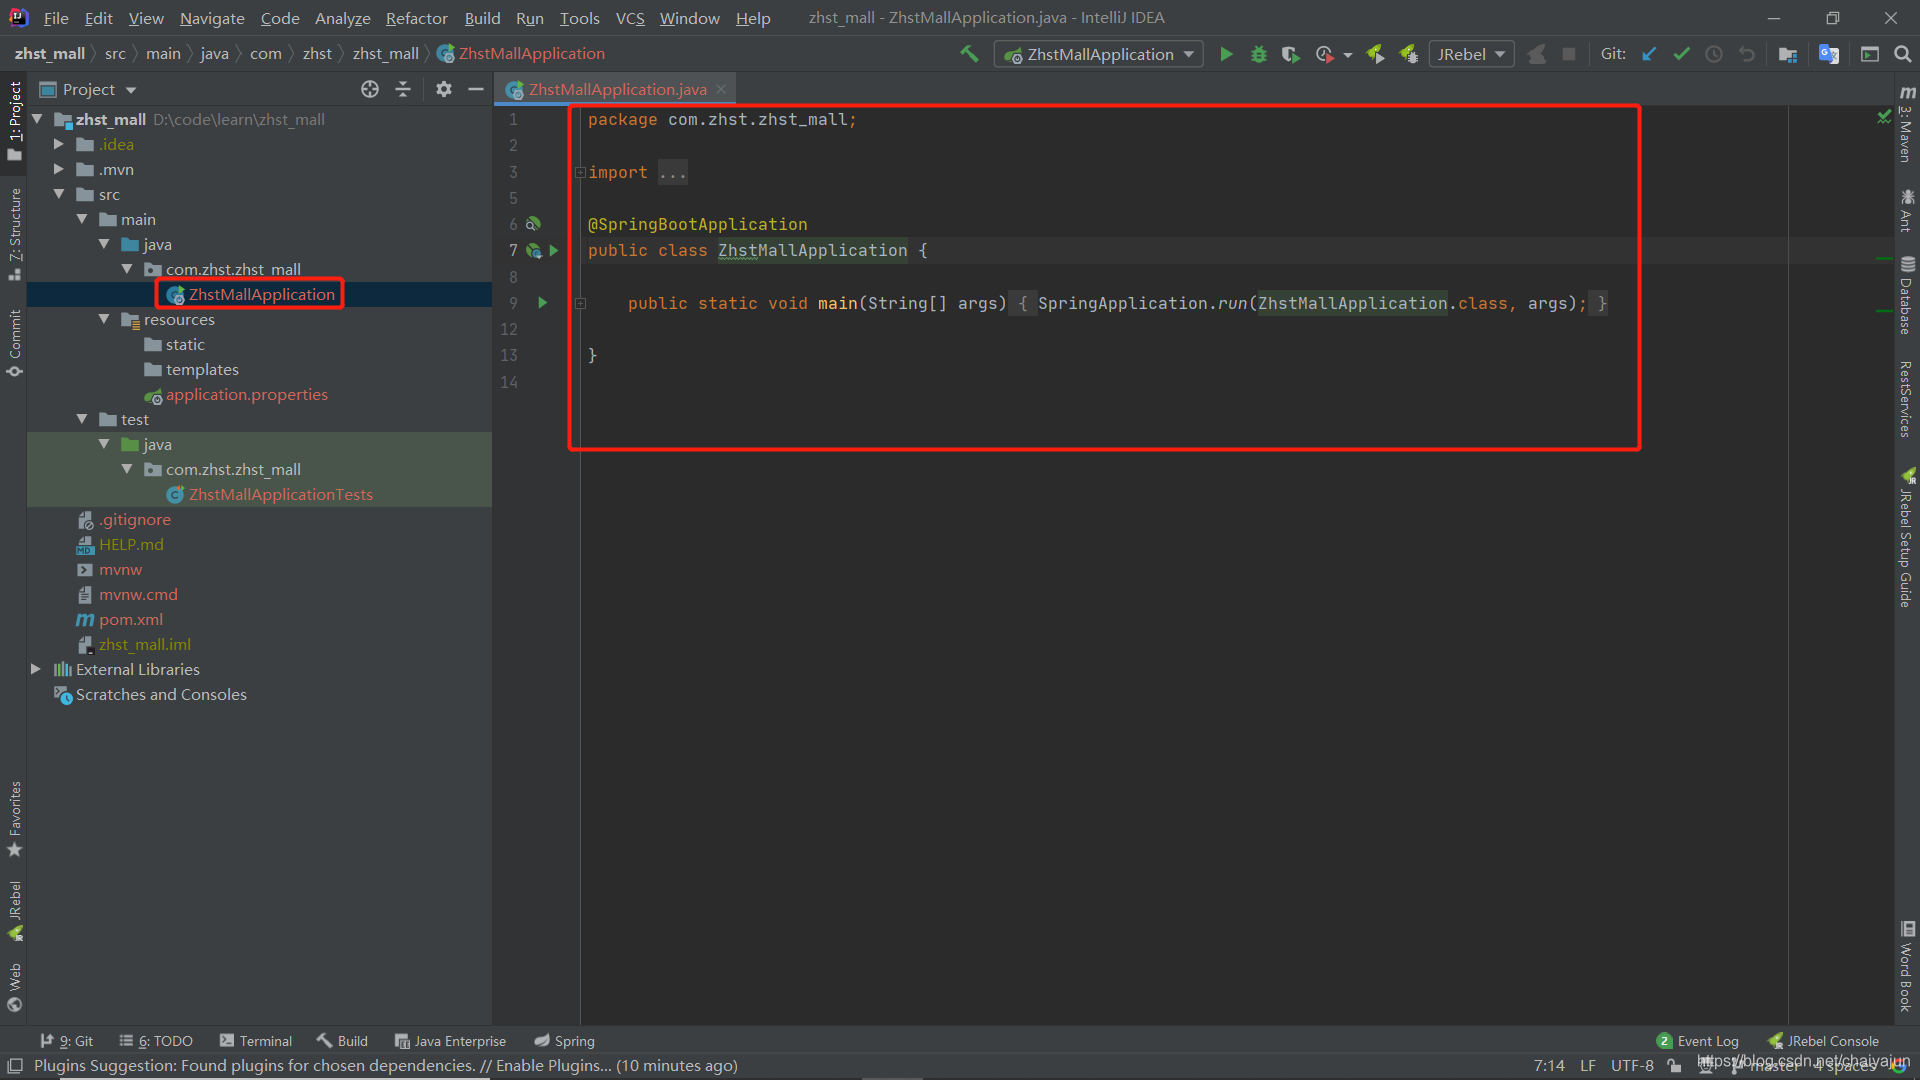Expand the External Libraries node
Screen dimensions: 1920x1080
click(x=36, y=669)
